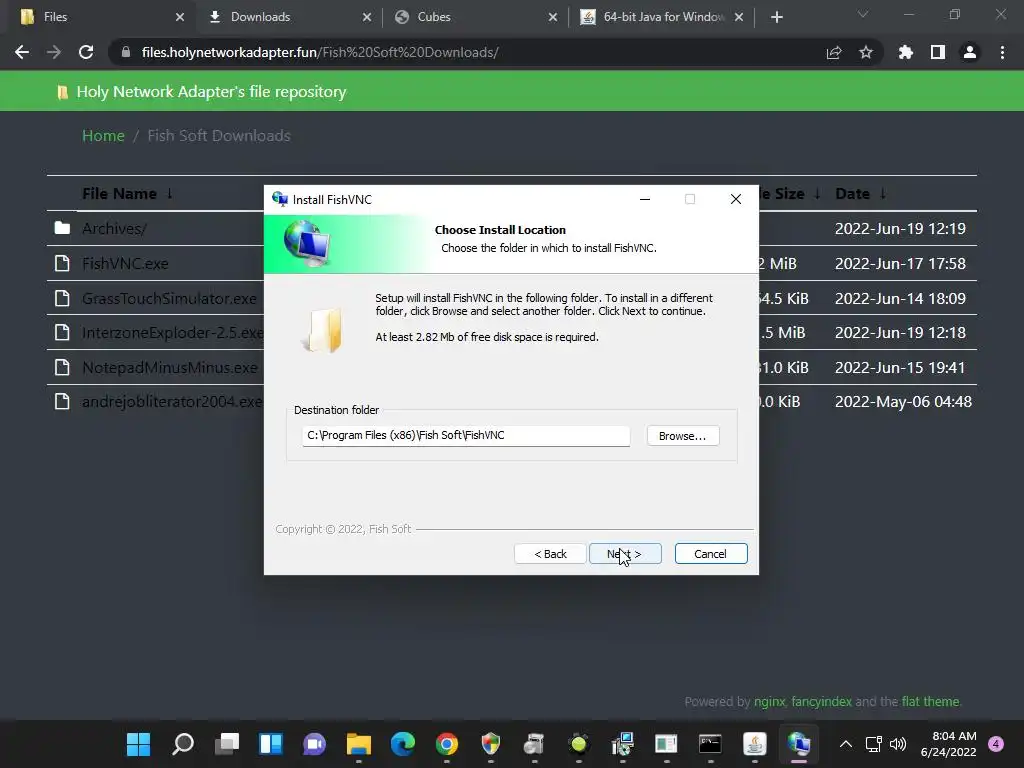
Task: Open the Extensions puzzle menu
Action: point(906,52)
